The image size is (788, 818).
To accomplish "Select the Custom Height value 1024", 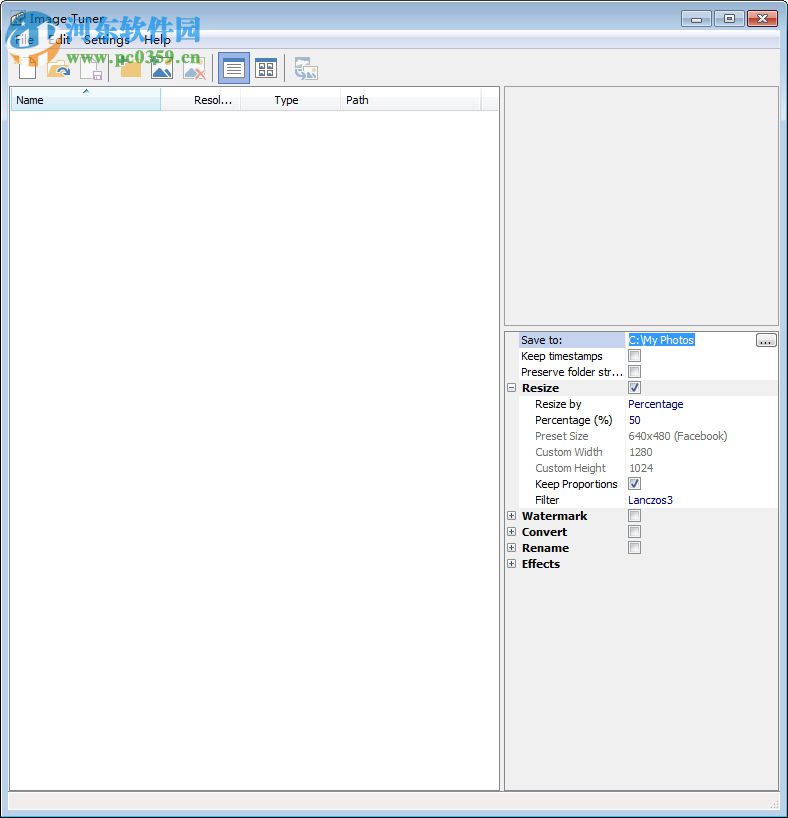I will tap(701, 468).
